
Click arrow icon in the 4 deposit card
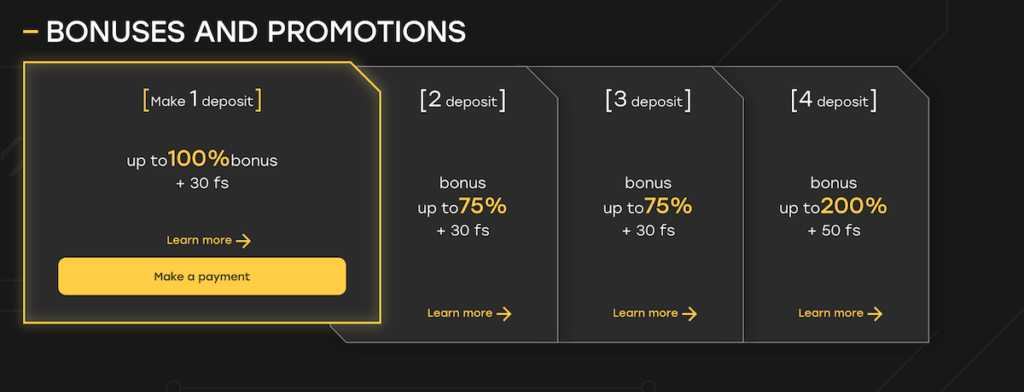tap(875, 314)
